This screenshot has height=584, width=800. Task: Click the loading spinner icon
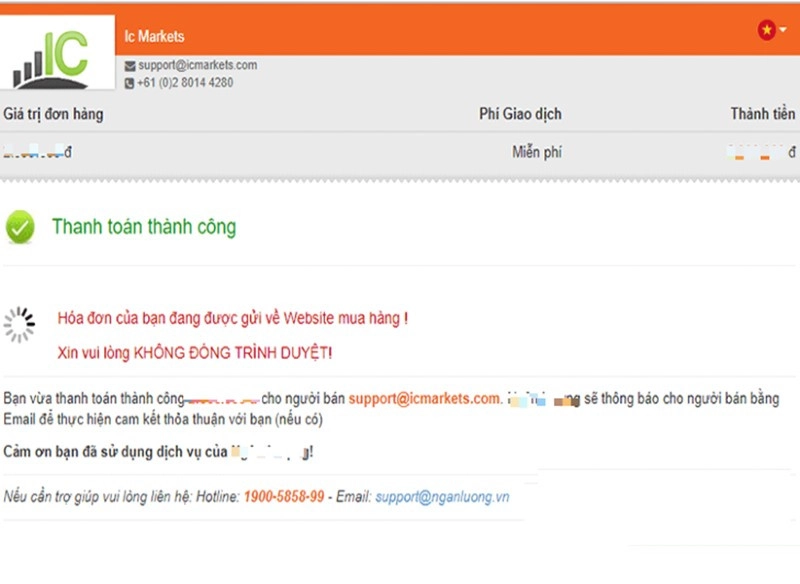19,324
